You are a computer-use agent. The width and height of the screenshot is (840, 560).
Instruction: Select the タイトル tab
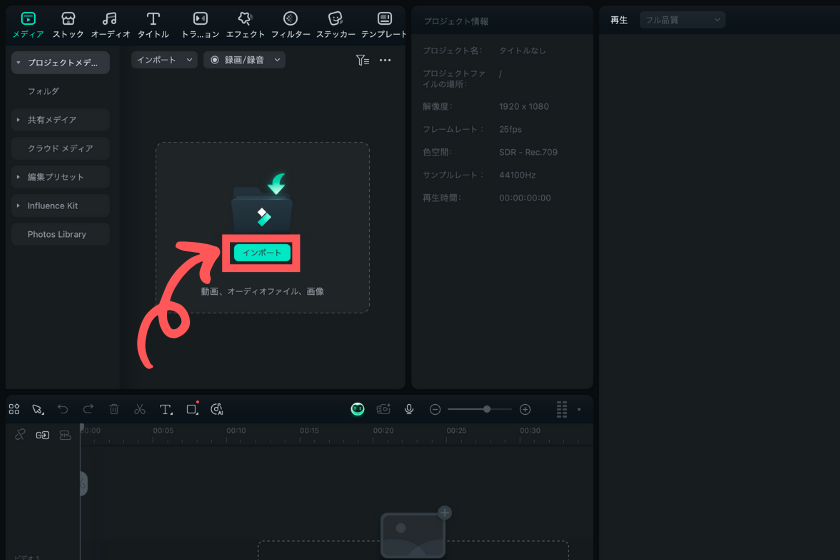153,25
